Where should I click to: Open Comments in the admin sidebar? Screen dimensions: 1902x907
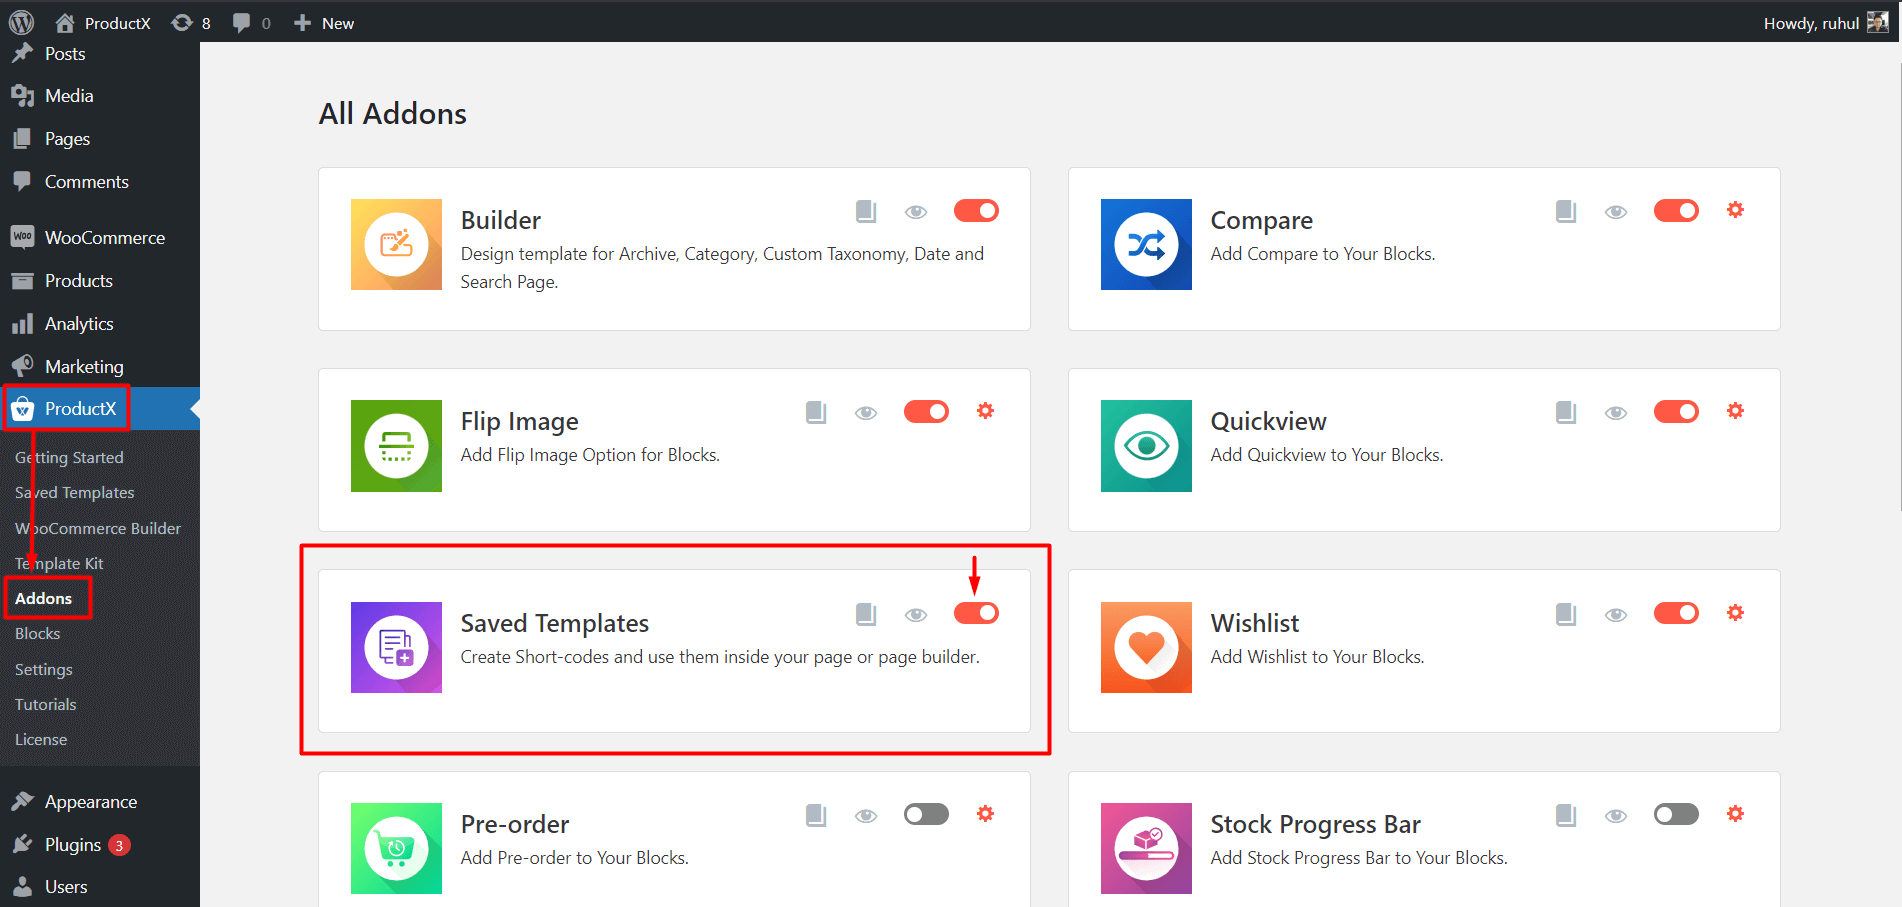click(x=100, y=182)
